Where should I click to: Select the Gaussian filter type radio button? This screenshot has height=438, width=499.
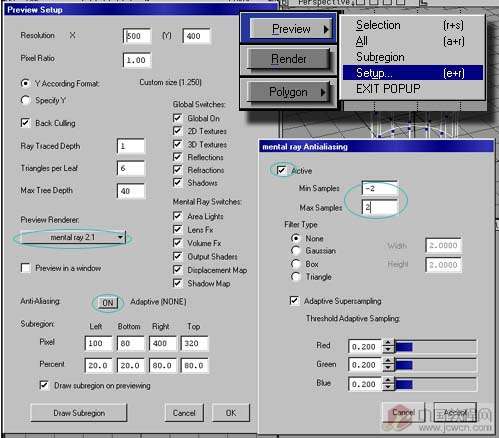coord(295,251)
